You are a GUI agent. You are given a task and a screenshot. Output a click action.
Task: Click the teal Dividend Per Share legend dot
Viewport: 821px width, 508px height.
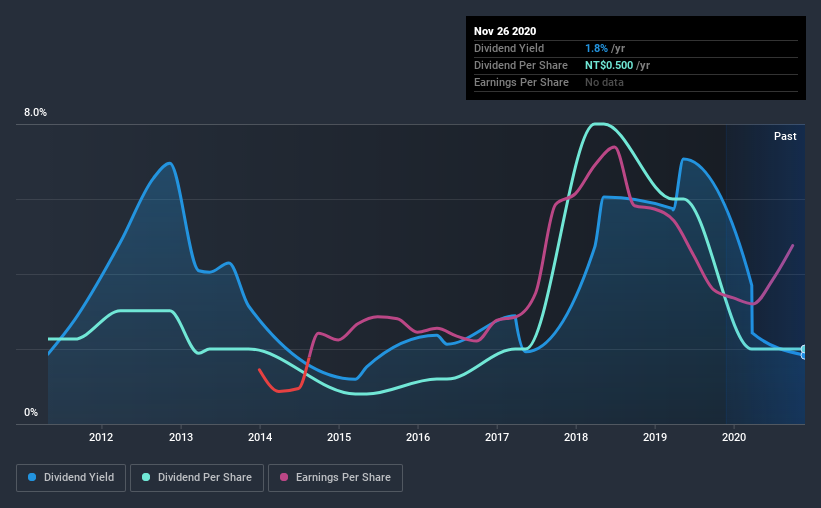[x=146, y=477]
